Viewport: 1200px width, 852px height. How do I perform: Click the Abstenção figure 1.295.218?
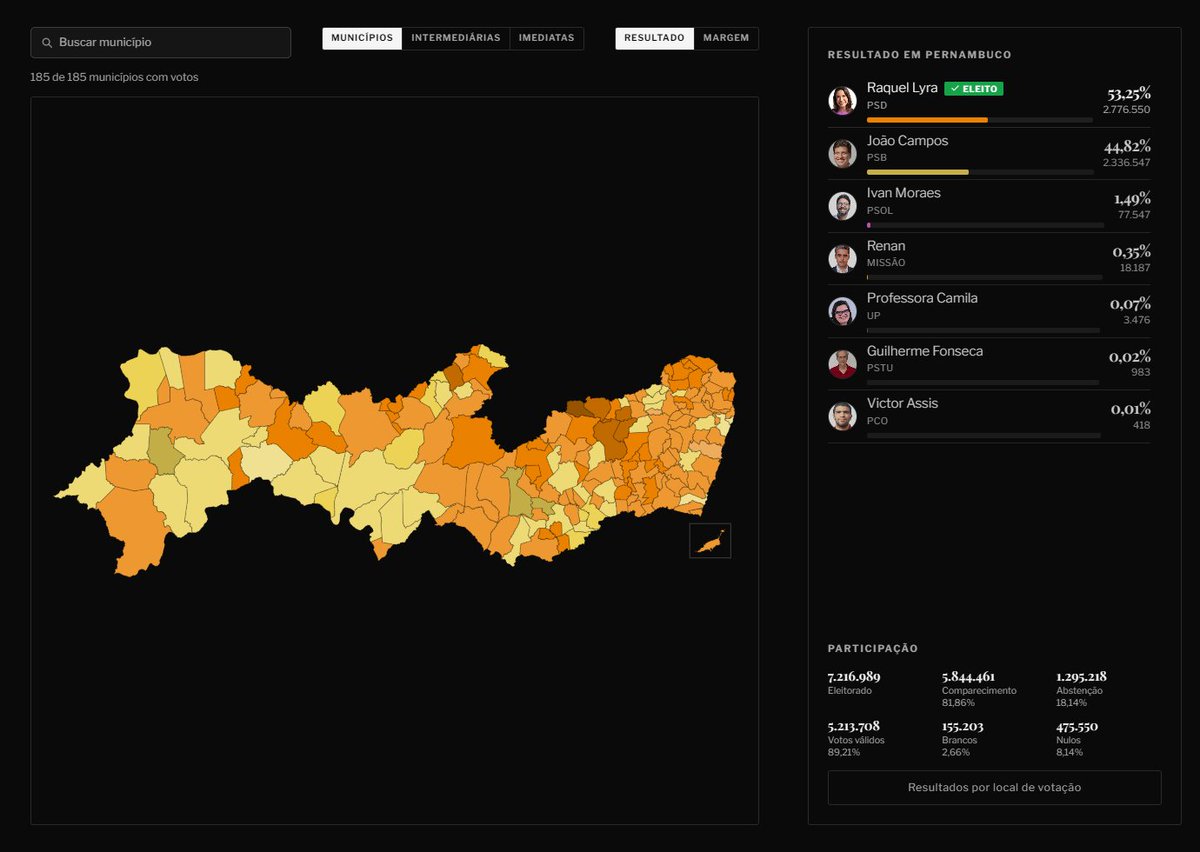[x=1081, y=676]
